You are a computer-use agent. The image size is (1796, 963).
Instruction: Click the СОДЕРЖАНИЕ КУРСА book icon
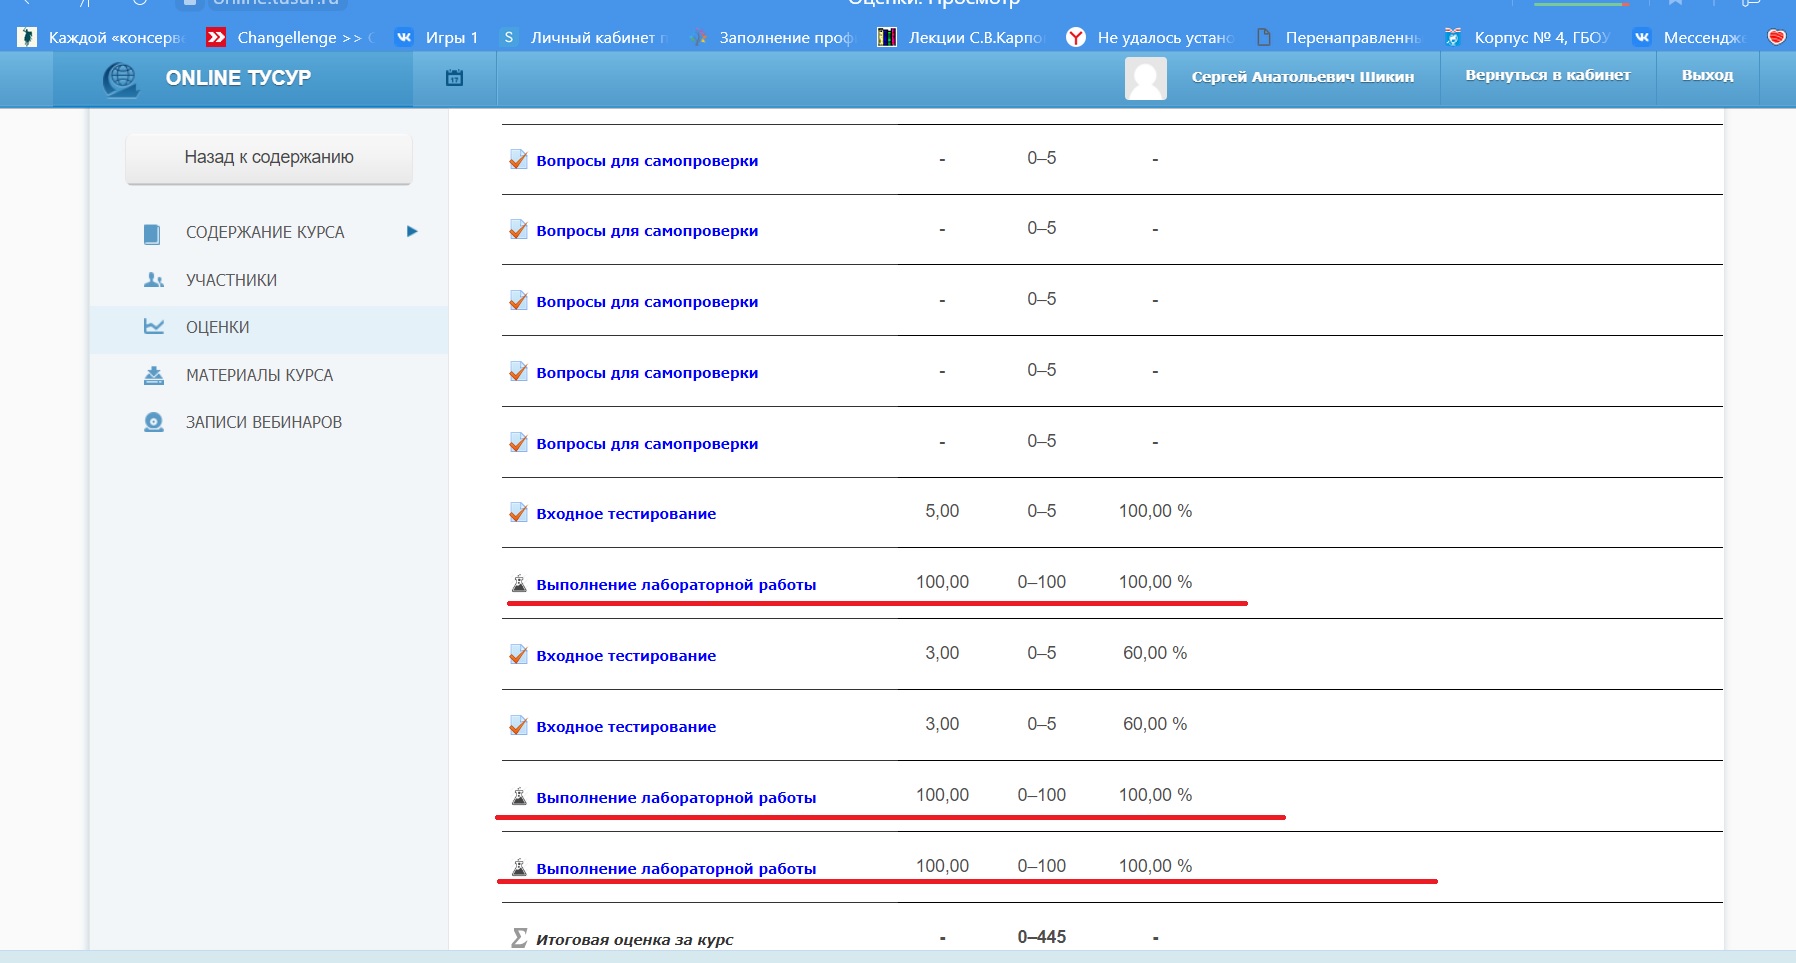click(152, 233)
